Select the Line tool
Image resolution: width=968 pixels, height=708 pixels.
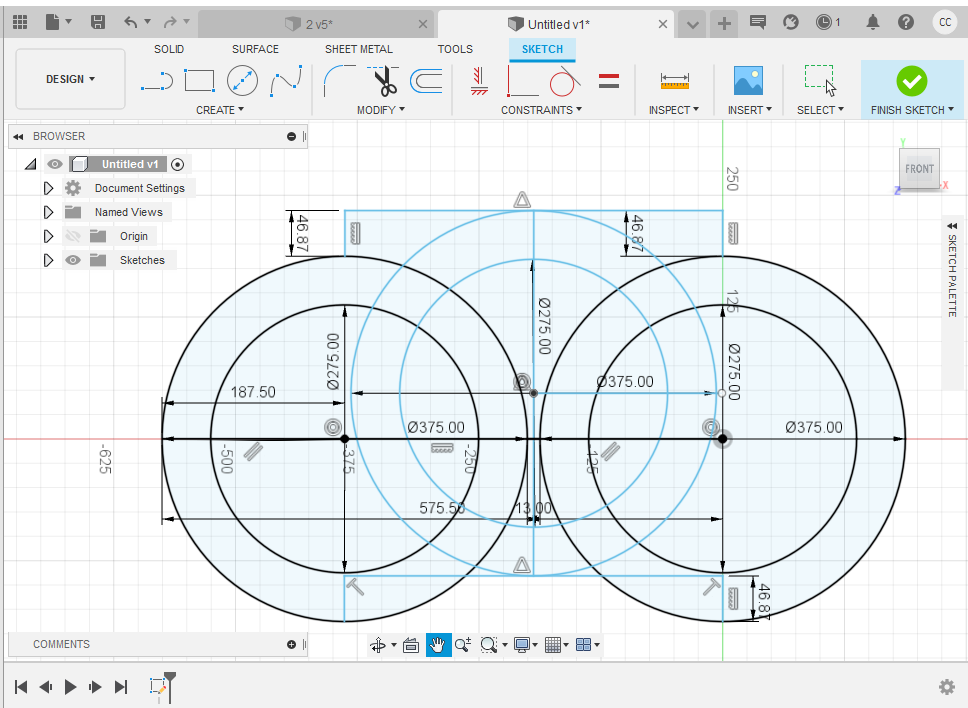tap(157, 81)
